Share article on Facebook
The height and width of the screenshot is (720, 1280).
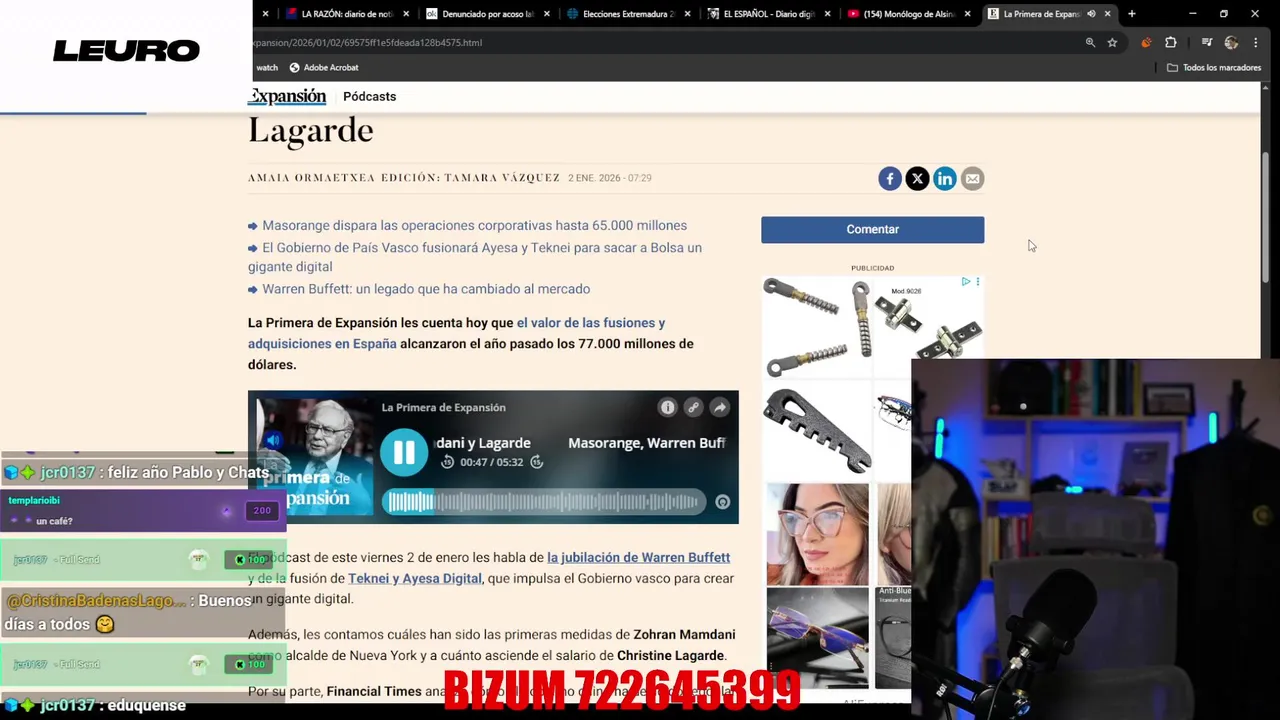(x=890, y=179)
